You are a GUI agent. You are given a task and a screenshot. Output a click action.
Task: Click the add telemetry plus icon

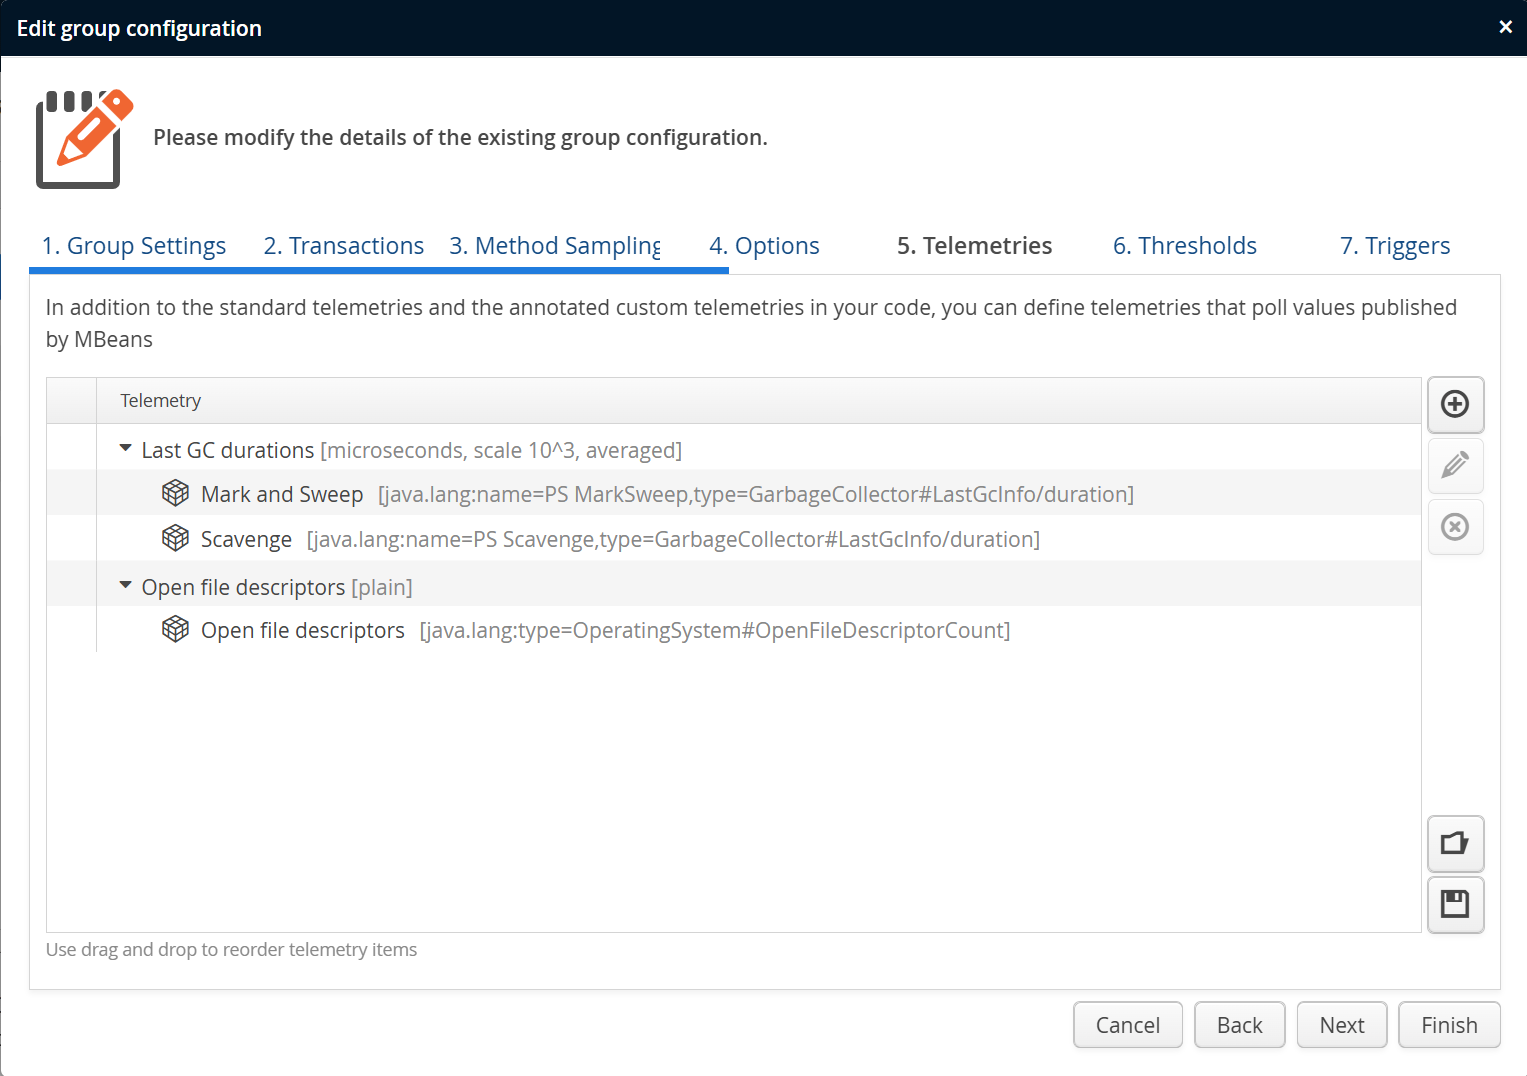(x=1455, y=404)
